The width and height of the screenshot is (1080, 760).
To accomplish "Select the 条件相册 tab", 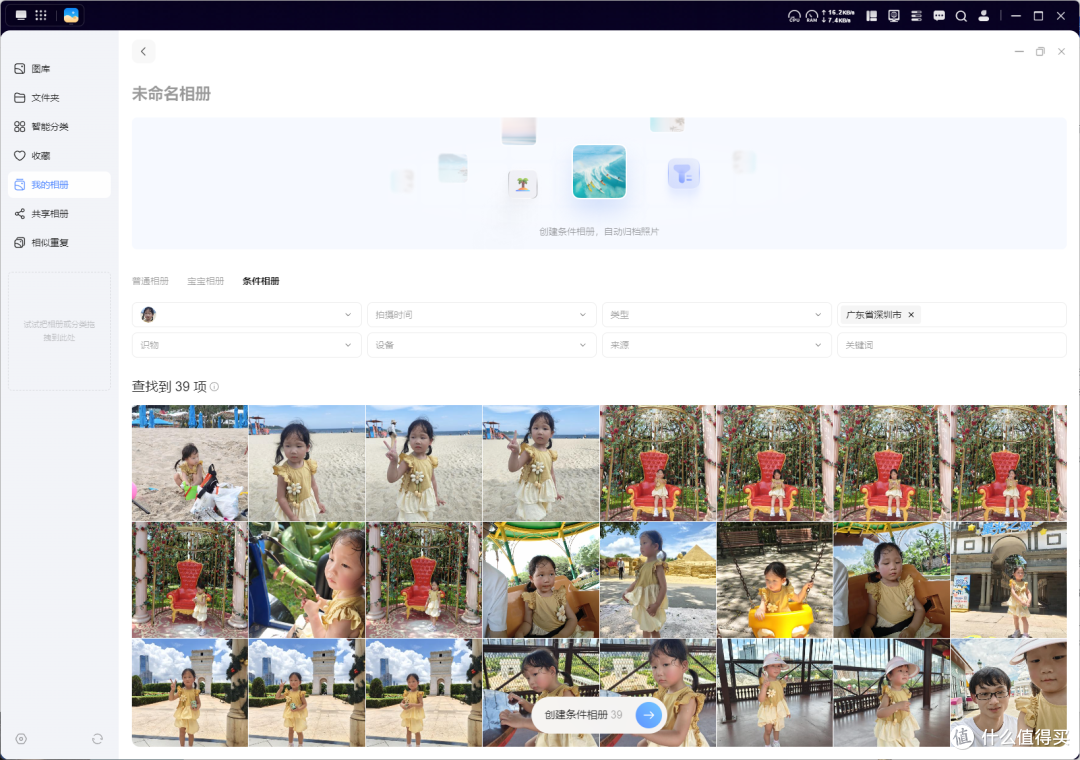I will (261, 281).
